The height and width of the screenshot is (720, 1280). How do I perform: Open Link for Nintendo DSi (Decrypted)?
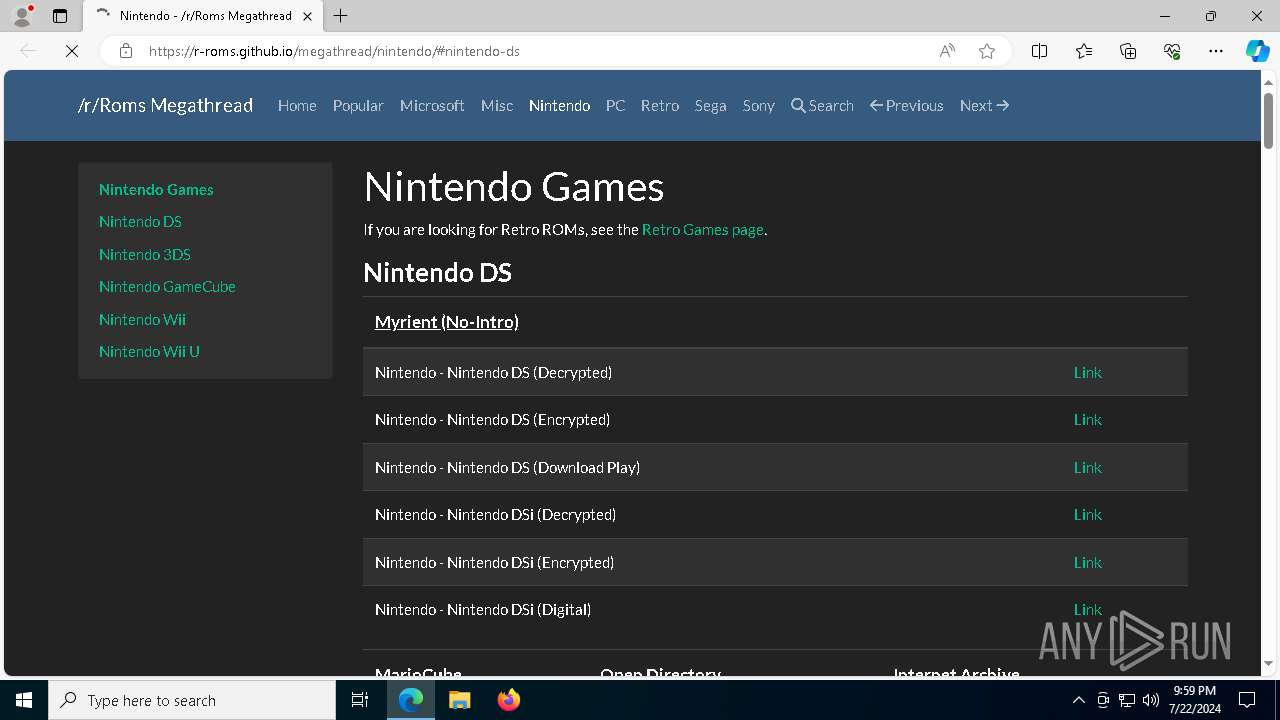(x=1088, y=514)
